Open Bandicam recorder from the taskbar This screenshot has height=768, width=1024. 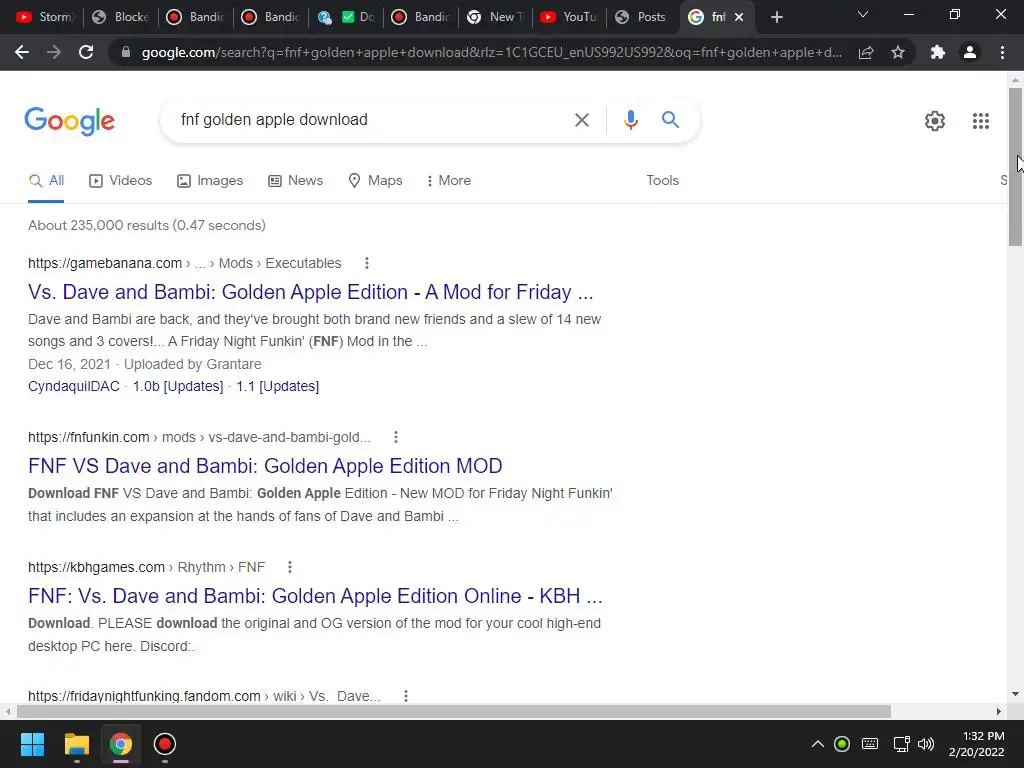coord(165,744)
